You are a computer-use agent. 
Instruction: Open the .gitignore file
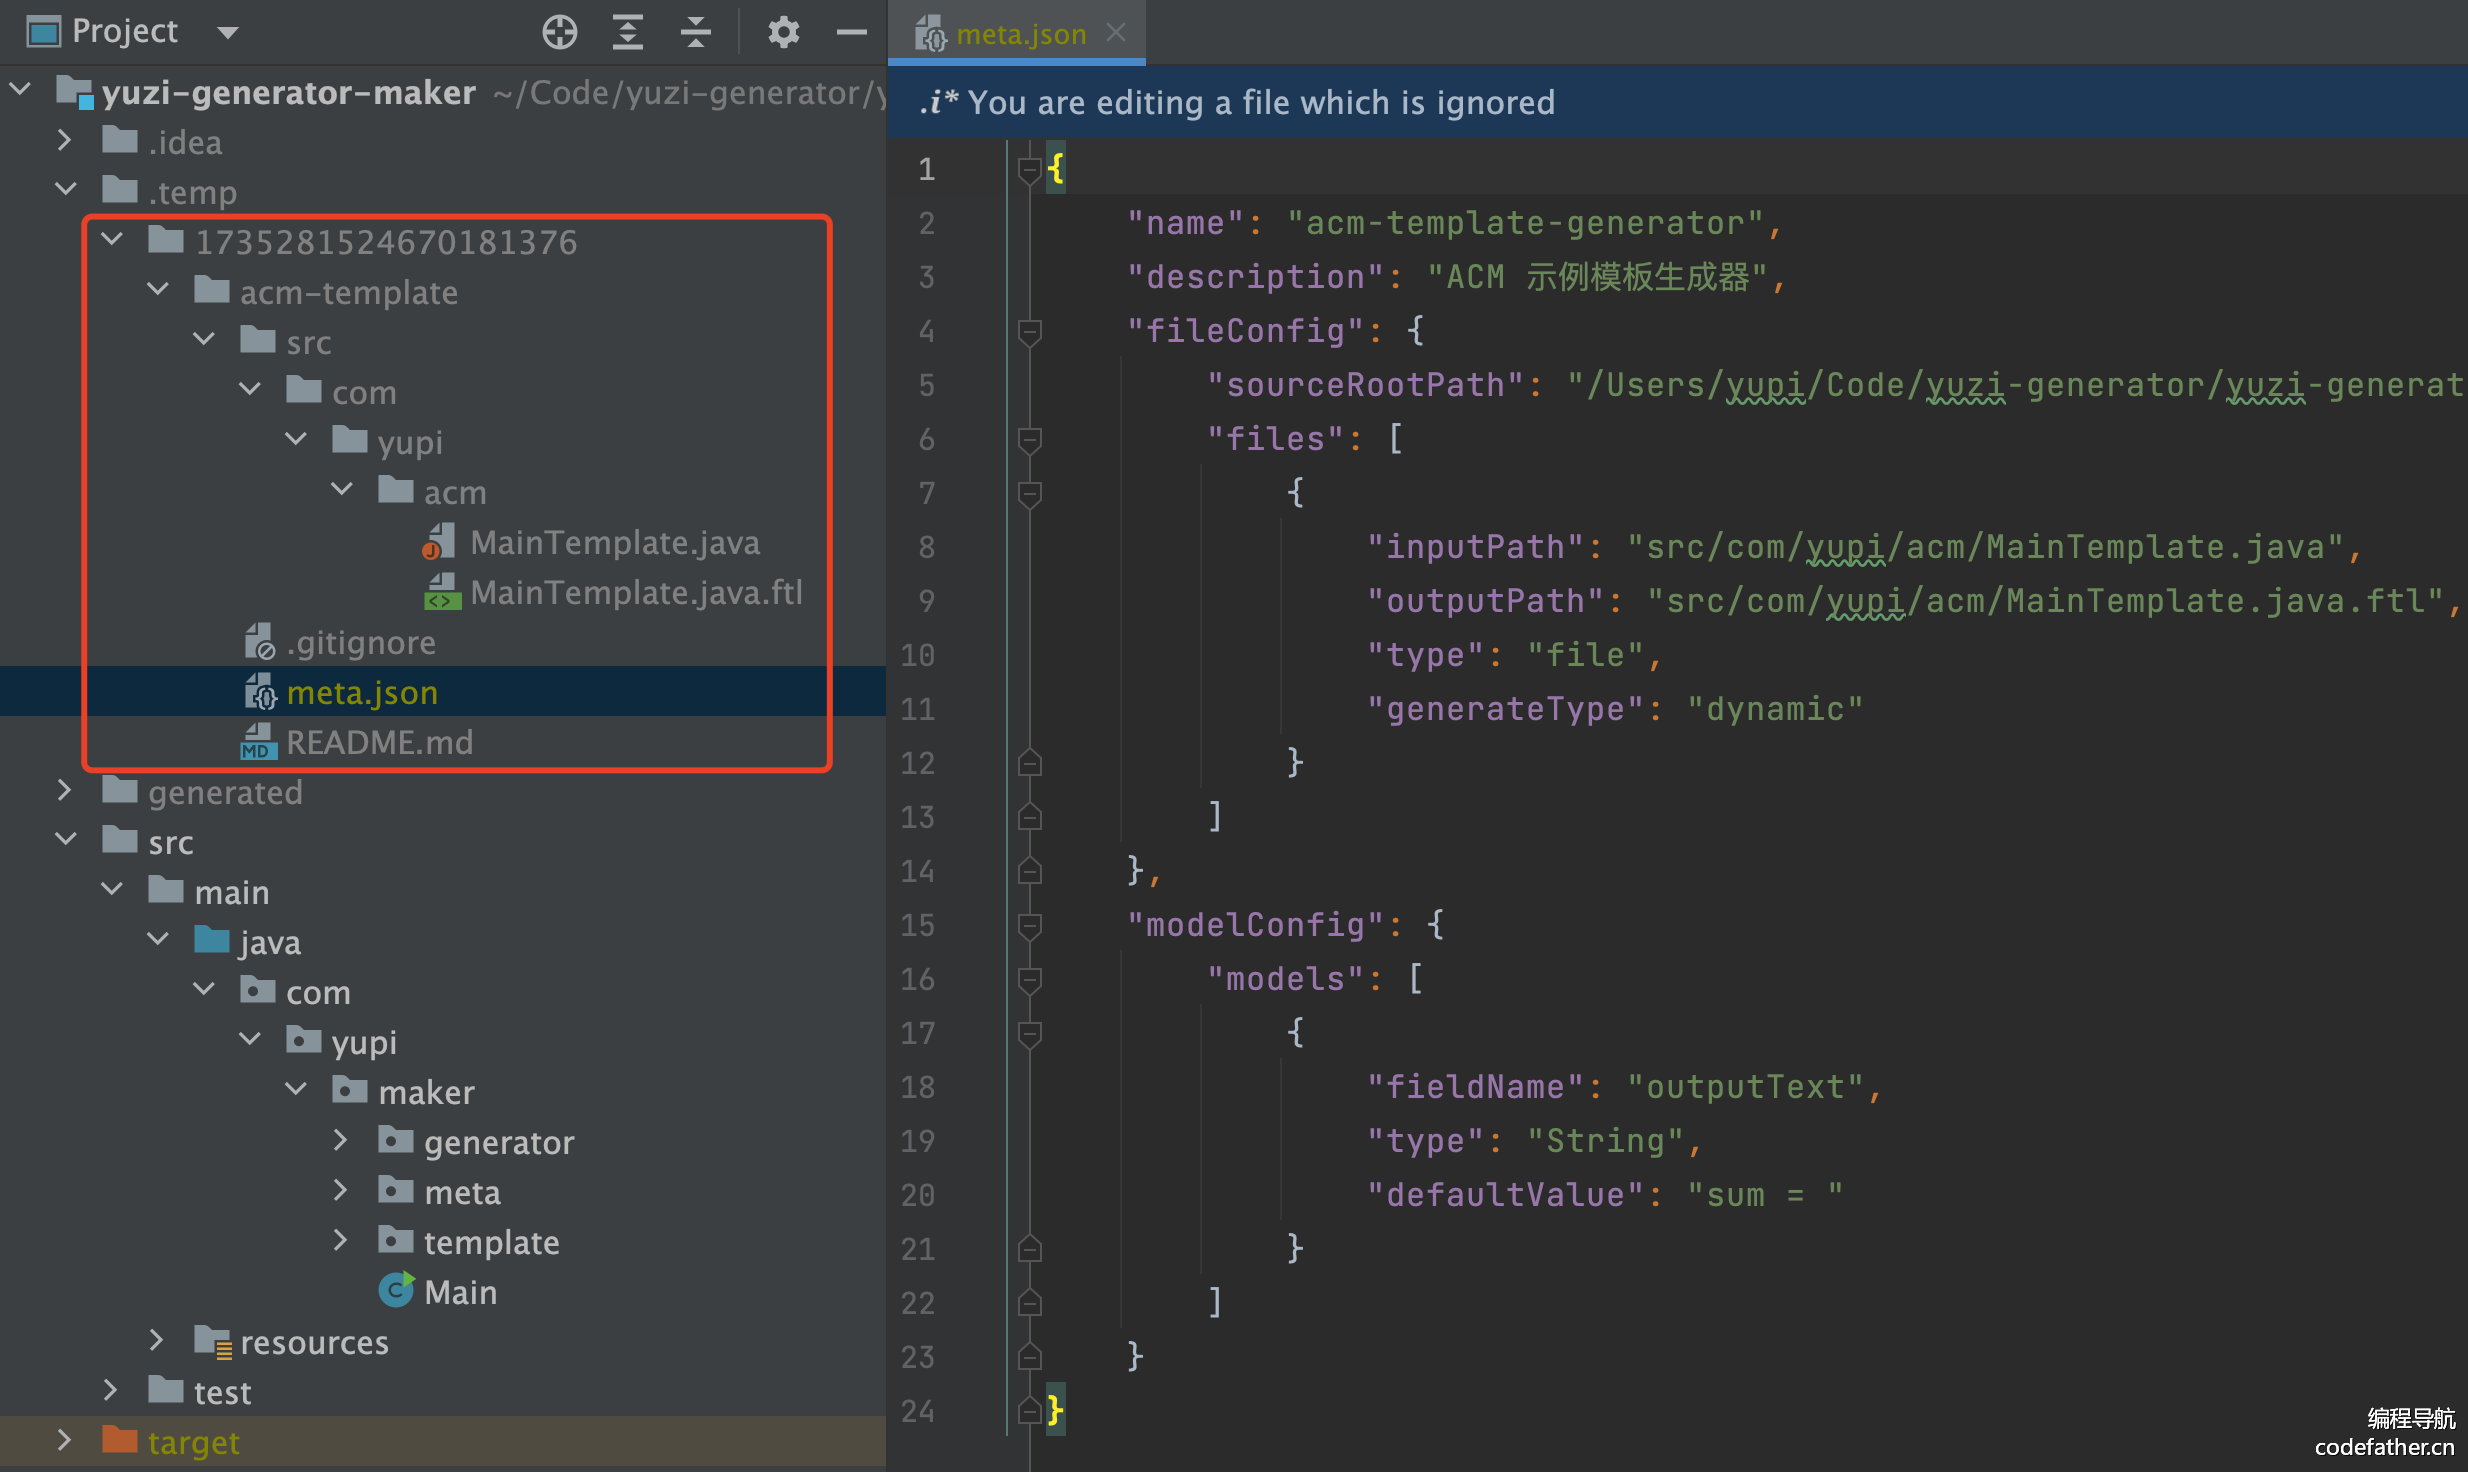click(360, 642)
